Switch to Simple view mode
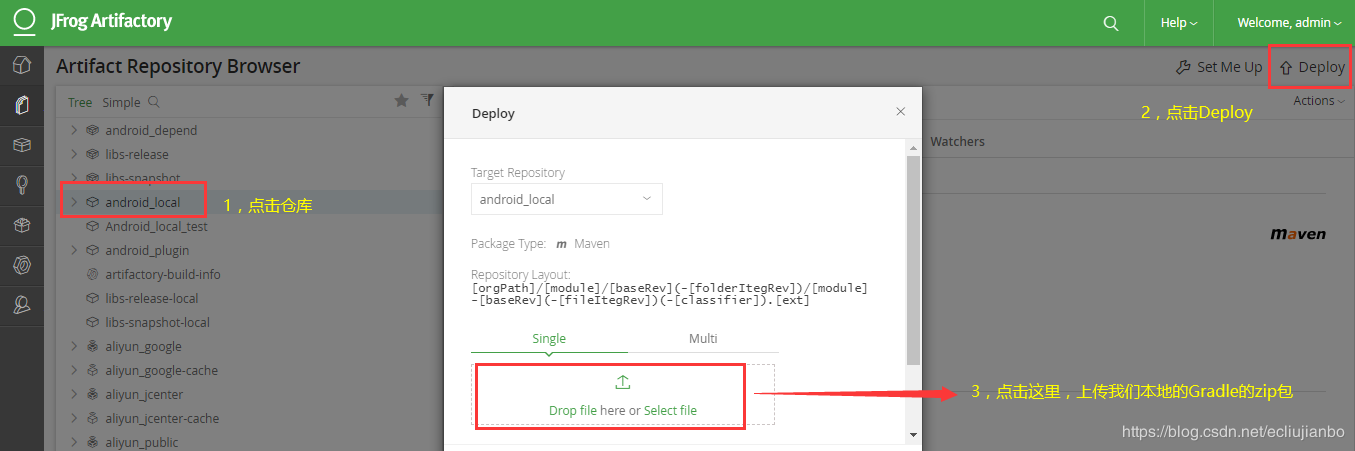The width and height of the screenshot is (1355, 451). coord(121,102)
